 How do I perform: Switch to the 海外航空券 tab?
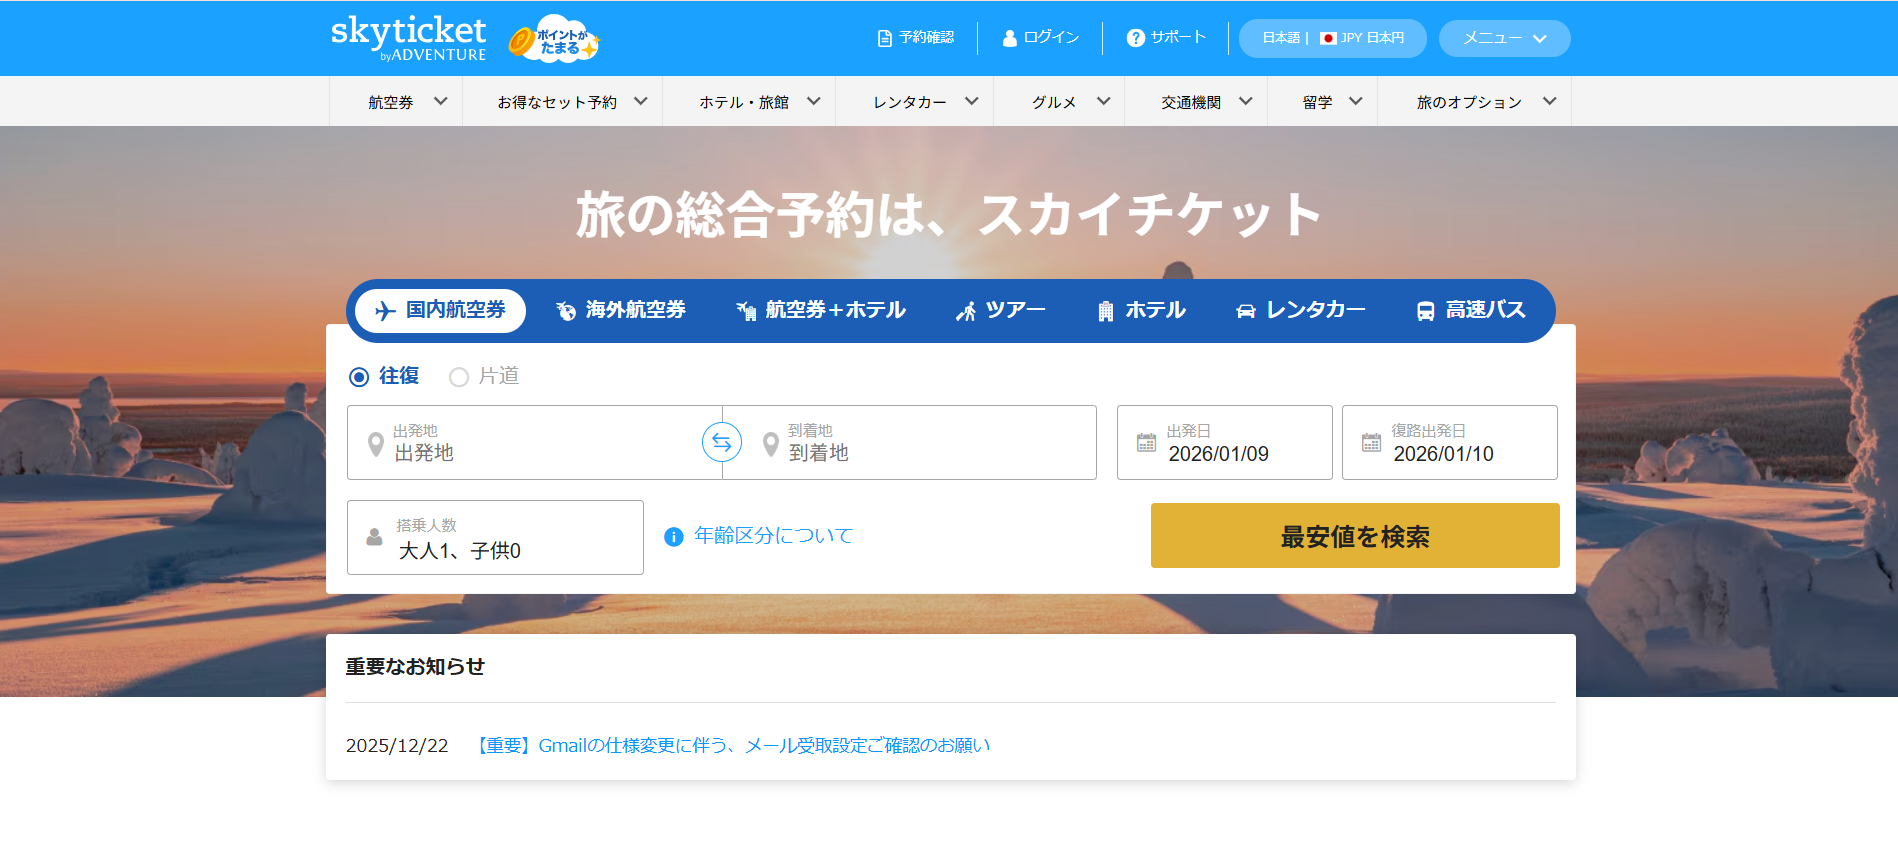[621, 311]
